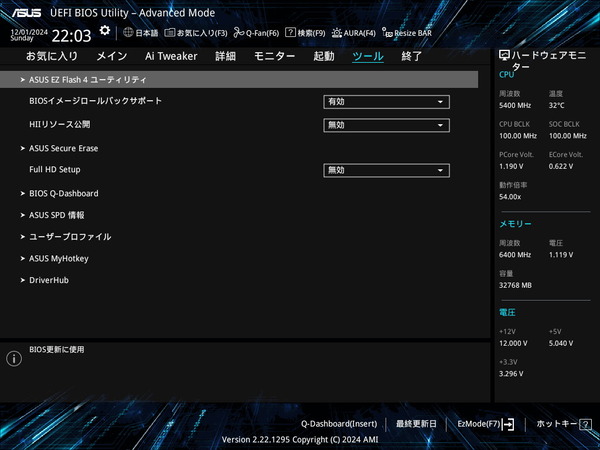Click the 6400 MHz memory frequency value
This screenshot has width=600, height=450.
tap(515, 254)
